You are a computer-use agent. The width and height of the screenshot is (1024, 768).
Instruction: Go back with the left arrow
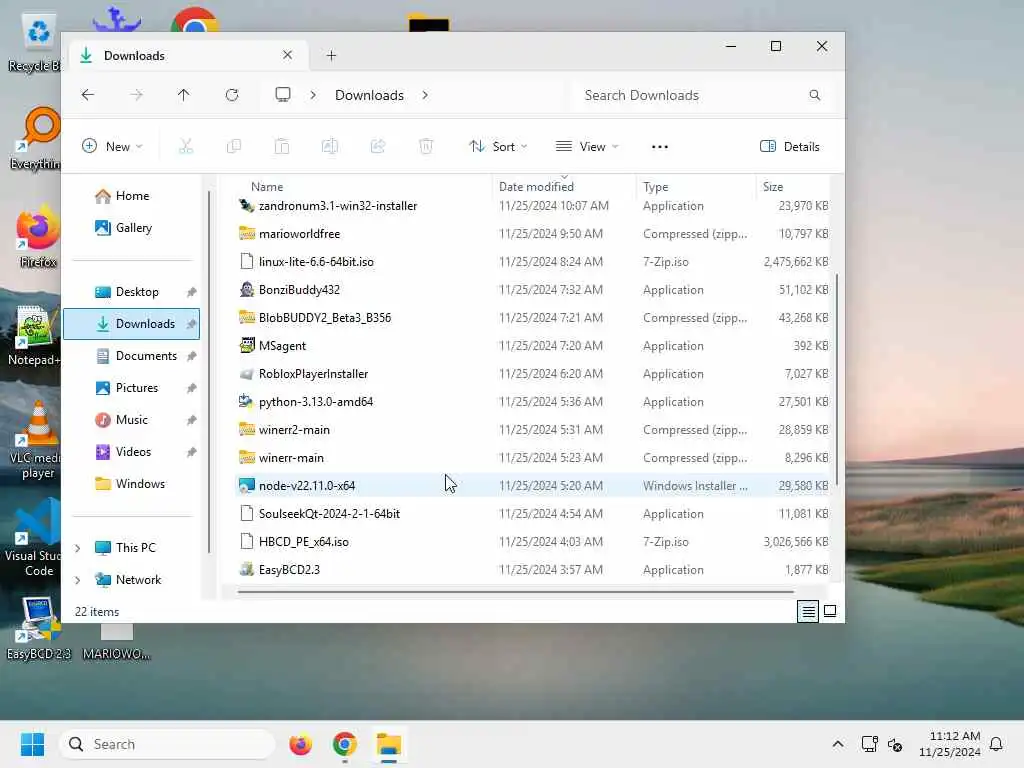[88, 95]
